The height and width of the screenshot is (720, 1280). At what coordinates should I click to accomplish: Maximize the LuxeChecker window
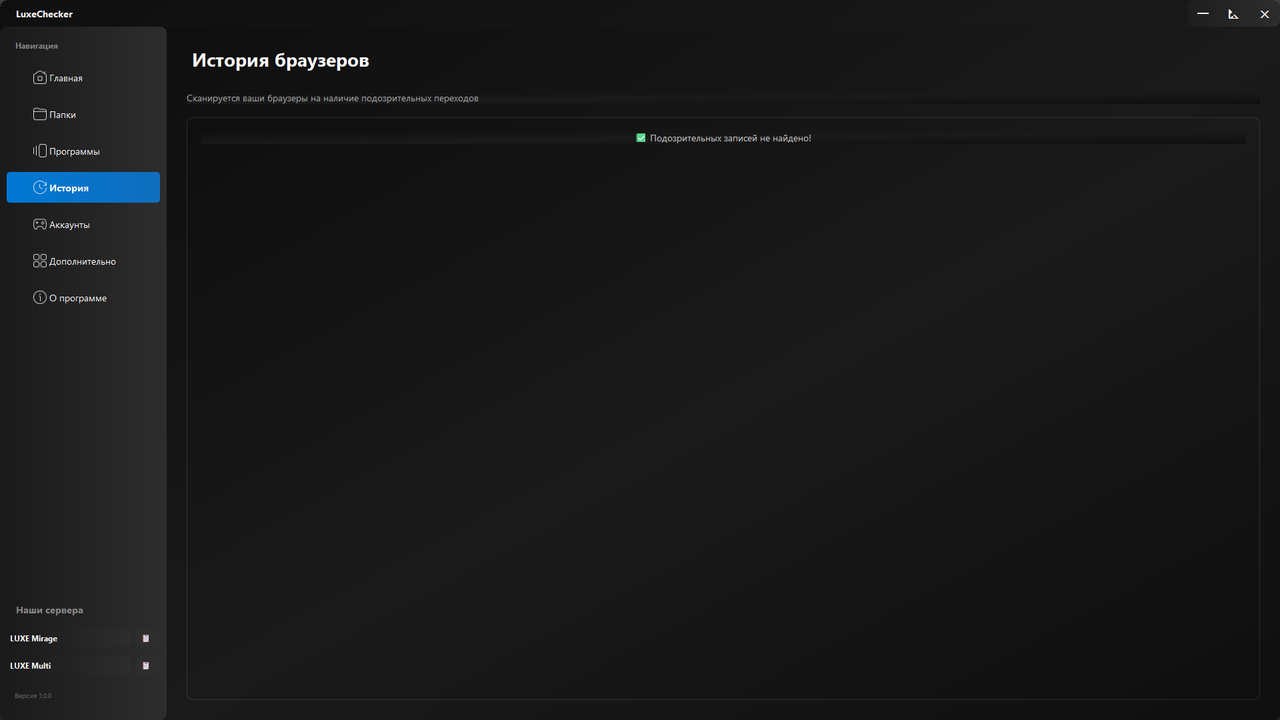1234,14
